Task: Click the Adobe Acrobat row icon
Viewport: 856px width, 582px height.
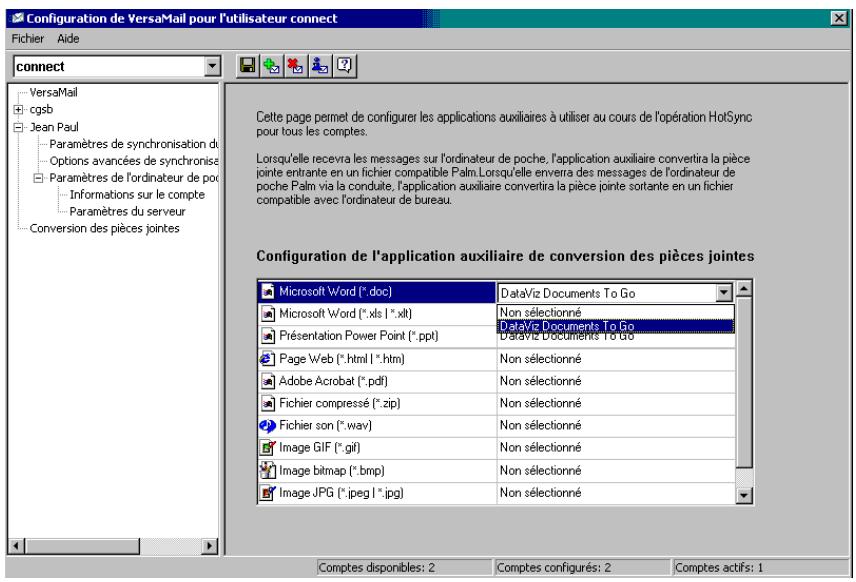Action: click(x=268, y=381)
